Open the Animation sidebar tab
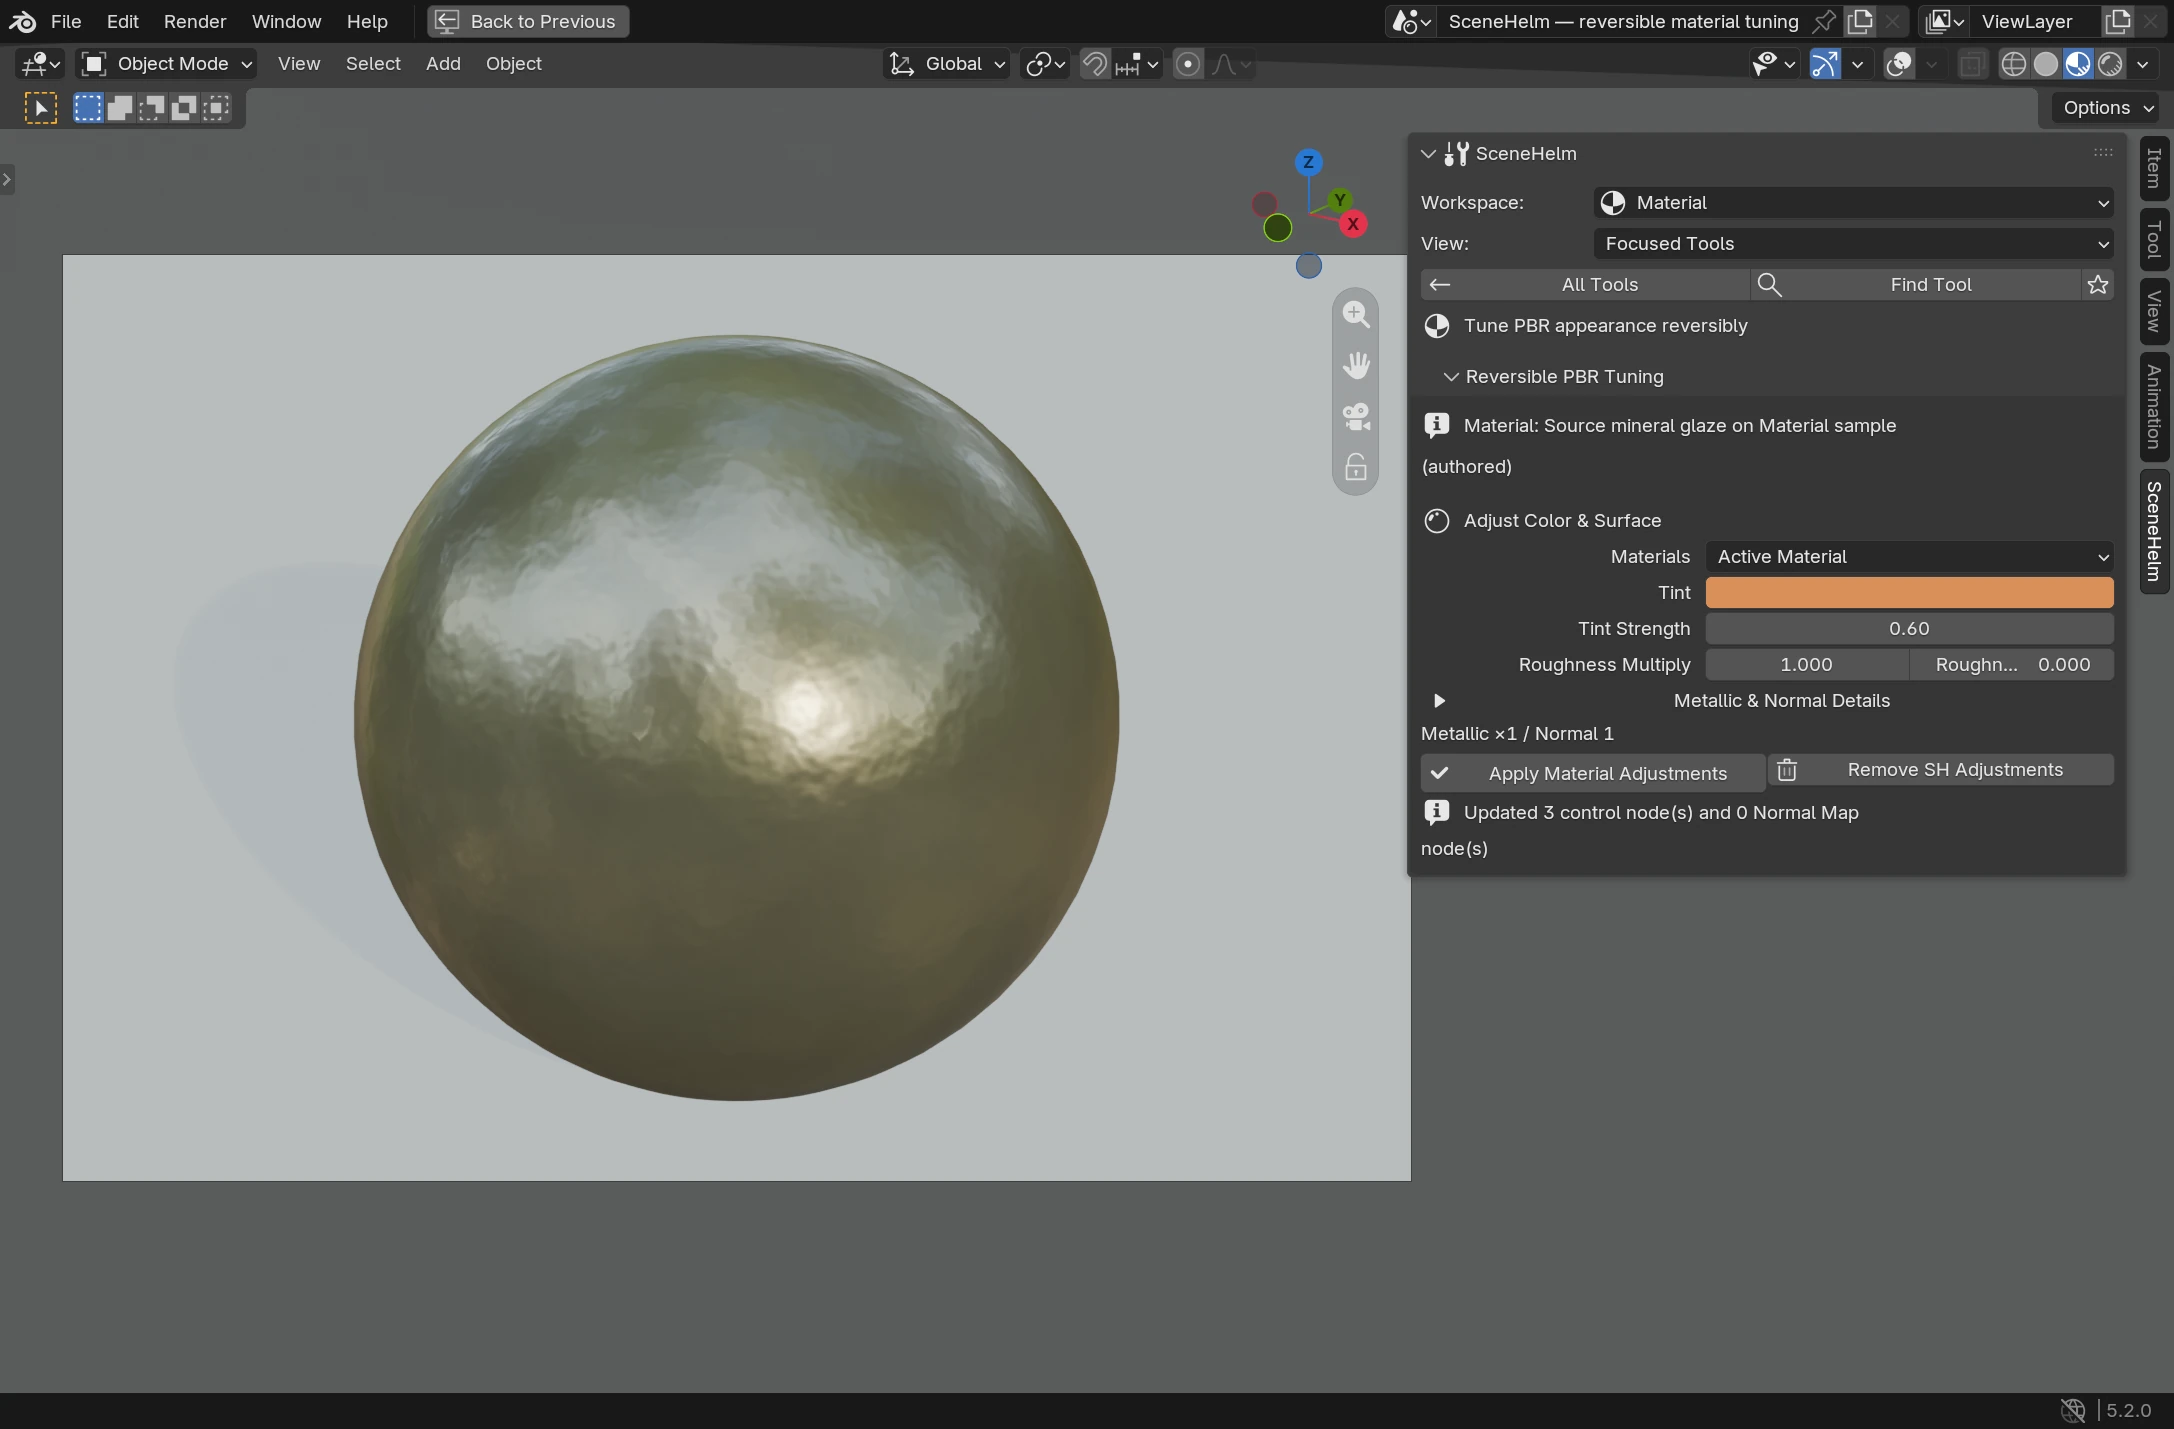 pyautogui.click(x=2154, y=406)
